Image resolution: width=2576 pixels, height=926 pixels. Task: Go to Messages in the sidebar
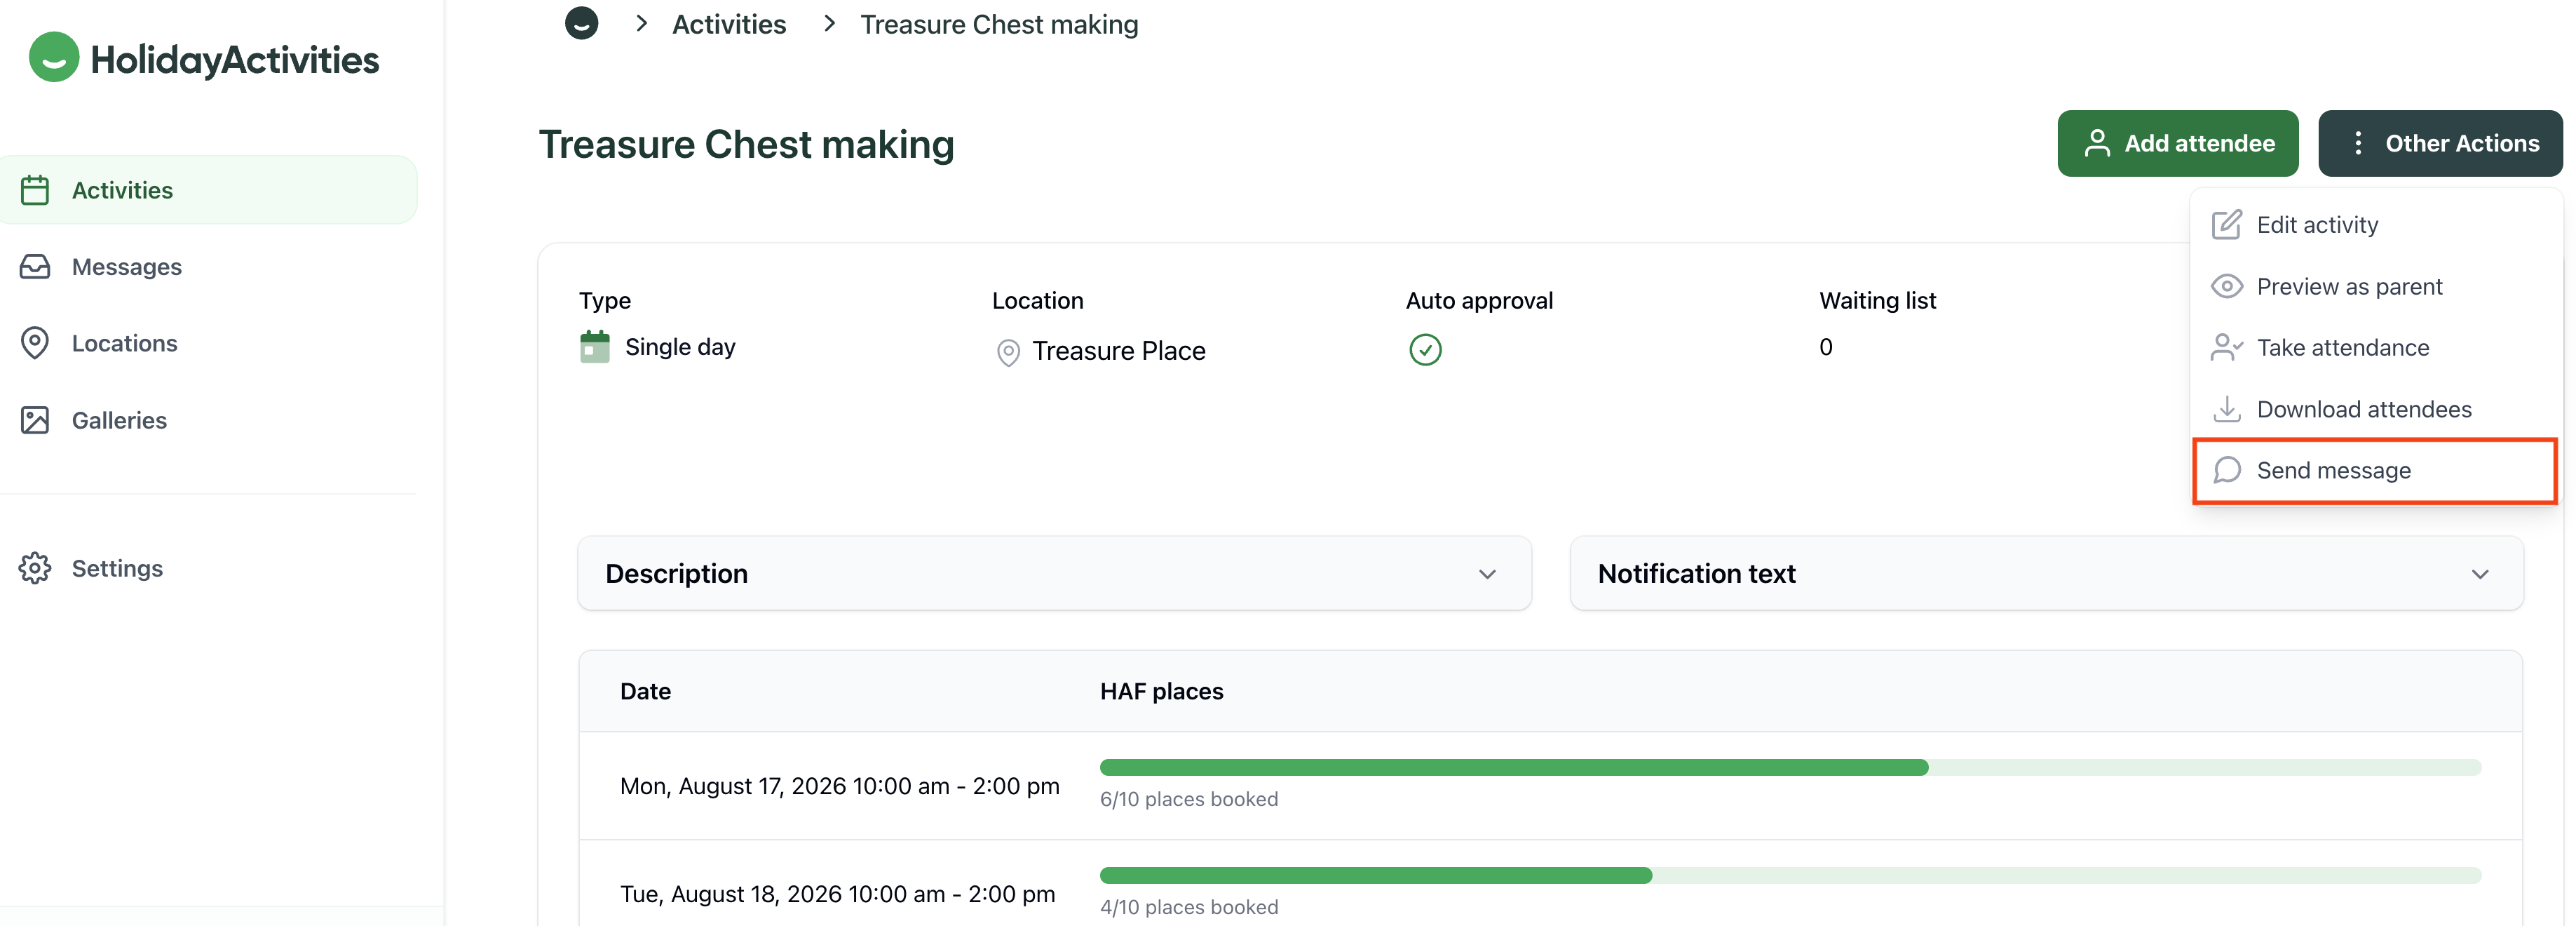coord(208,267)
